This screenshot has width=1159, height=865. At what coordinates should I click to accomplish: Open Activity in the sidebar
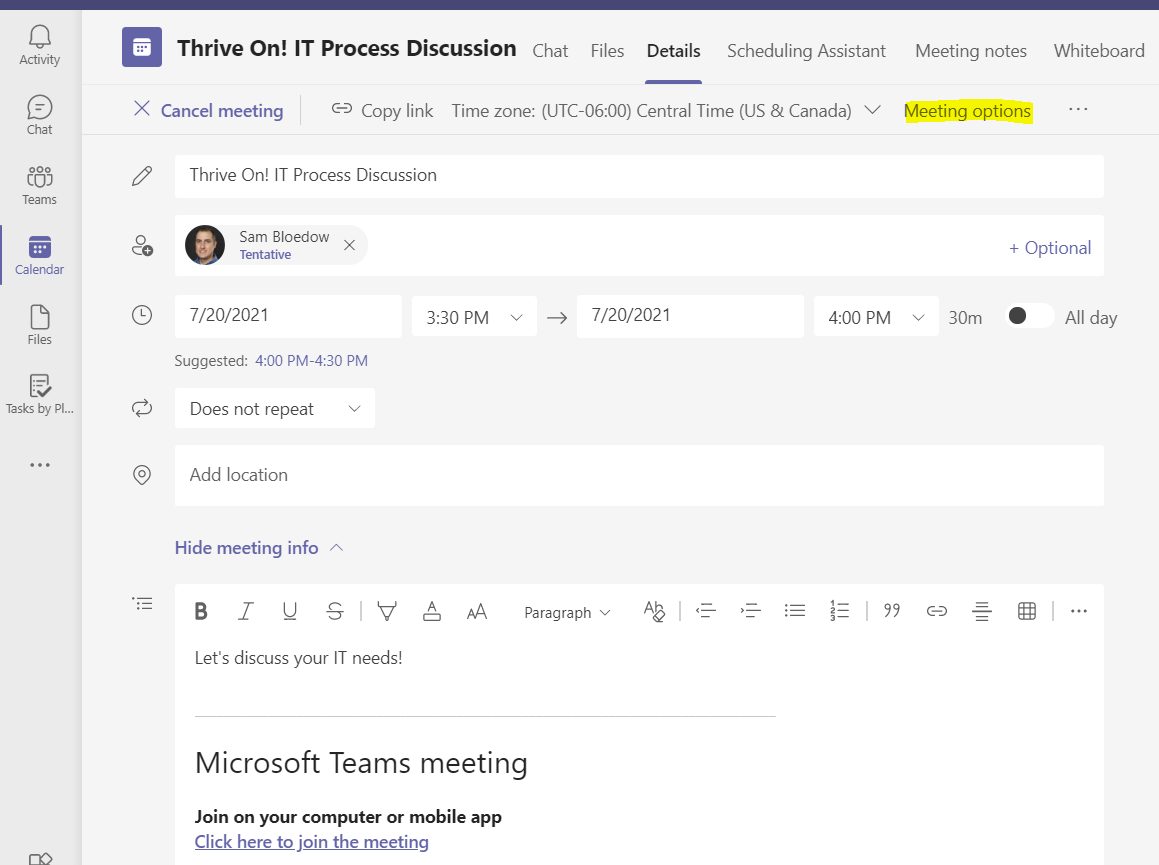click(39, 45)
